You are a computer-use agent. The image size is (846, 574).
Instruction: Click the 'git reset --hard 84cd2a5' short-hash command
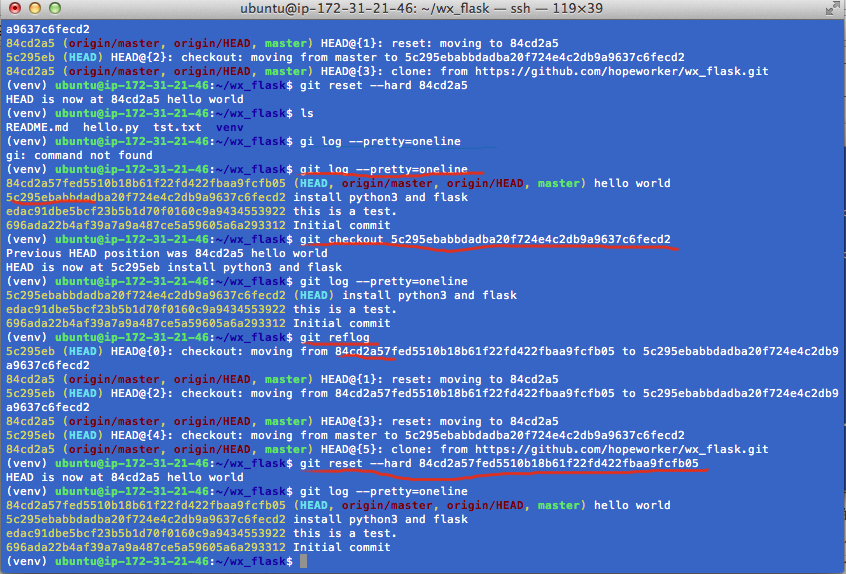[384, 85]
